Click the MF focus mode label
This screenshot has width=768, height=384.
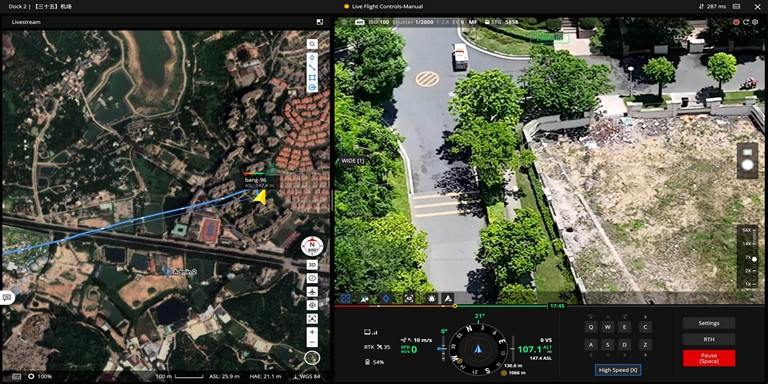tap(473, 22)
